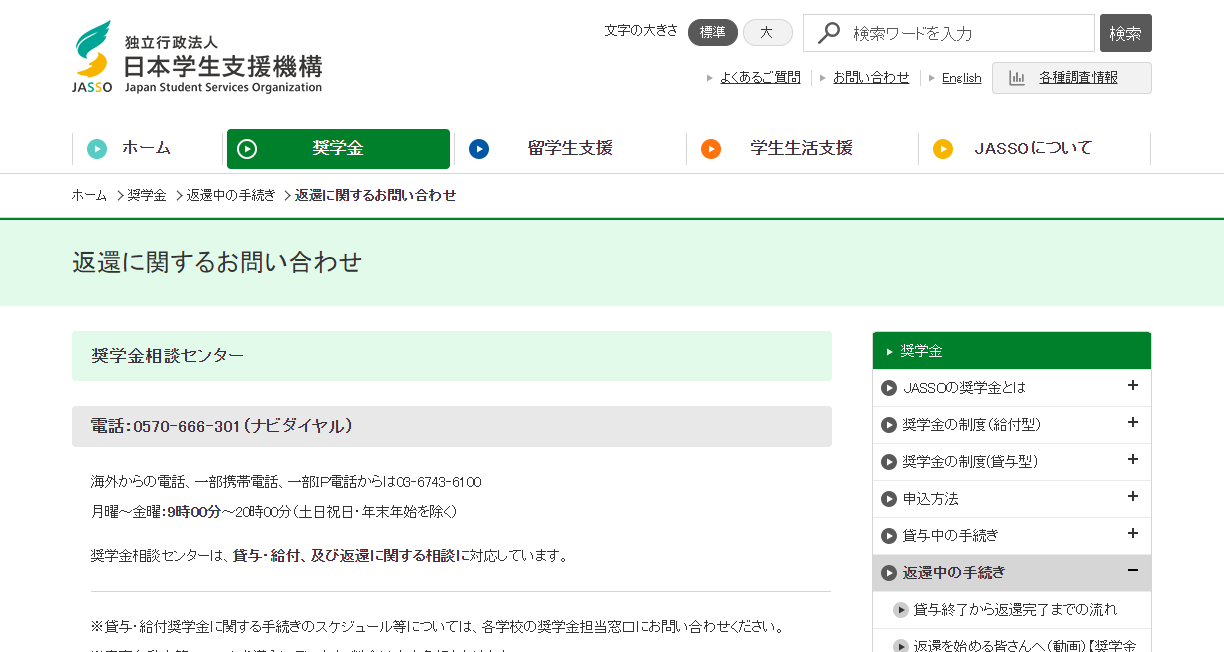Click the orange 学生生活支援 arrow icon
The width and height of the screenshot is (1224, 652).
pyautogui.click(x=710, y=147)
